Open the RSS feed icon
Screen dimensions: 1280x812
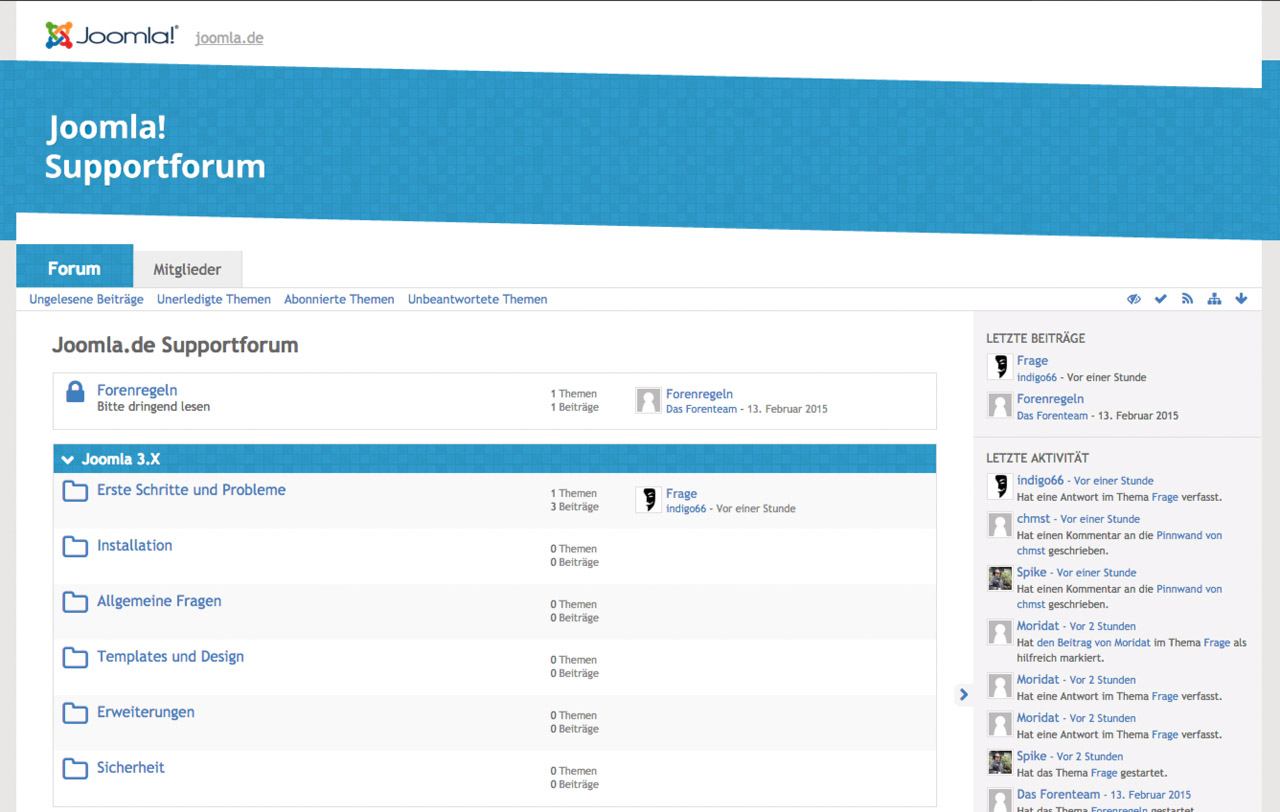pos(1187,299)
